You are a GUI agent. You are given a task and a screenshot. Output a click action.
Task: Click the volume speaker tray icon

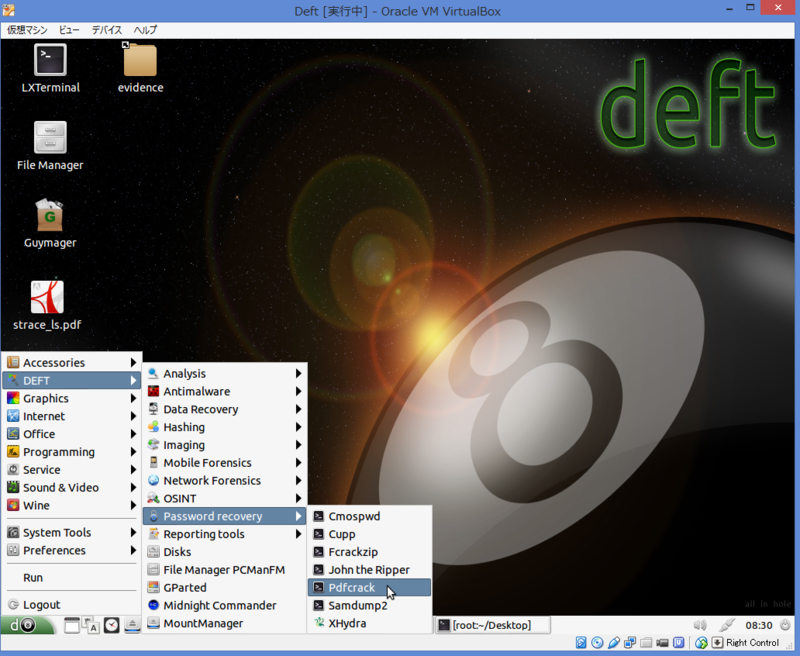[700, 625]
